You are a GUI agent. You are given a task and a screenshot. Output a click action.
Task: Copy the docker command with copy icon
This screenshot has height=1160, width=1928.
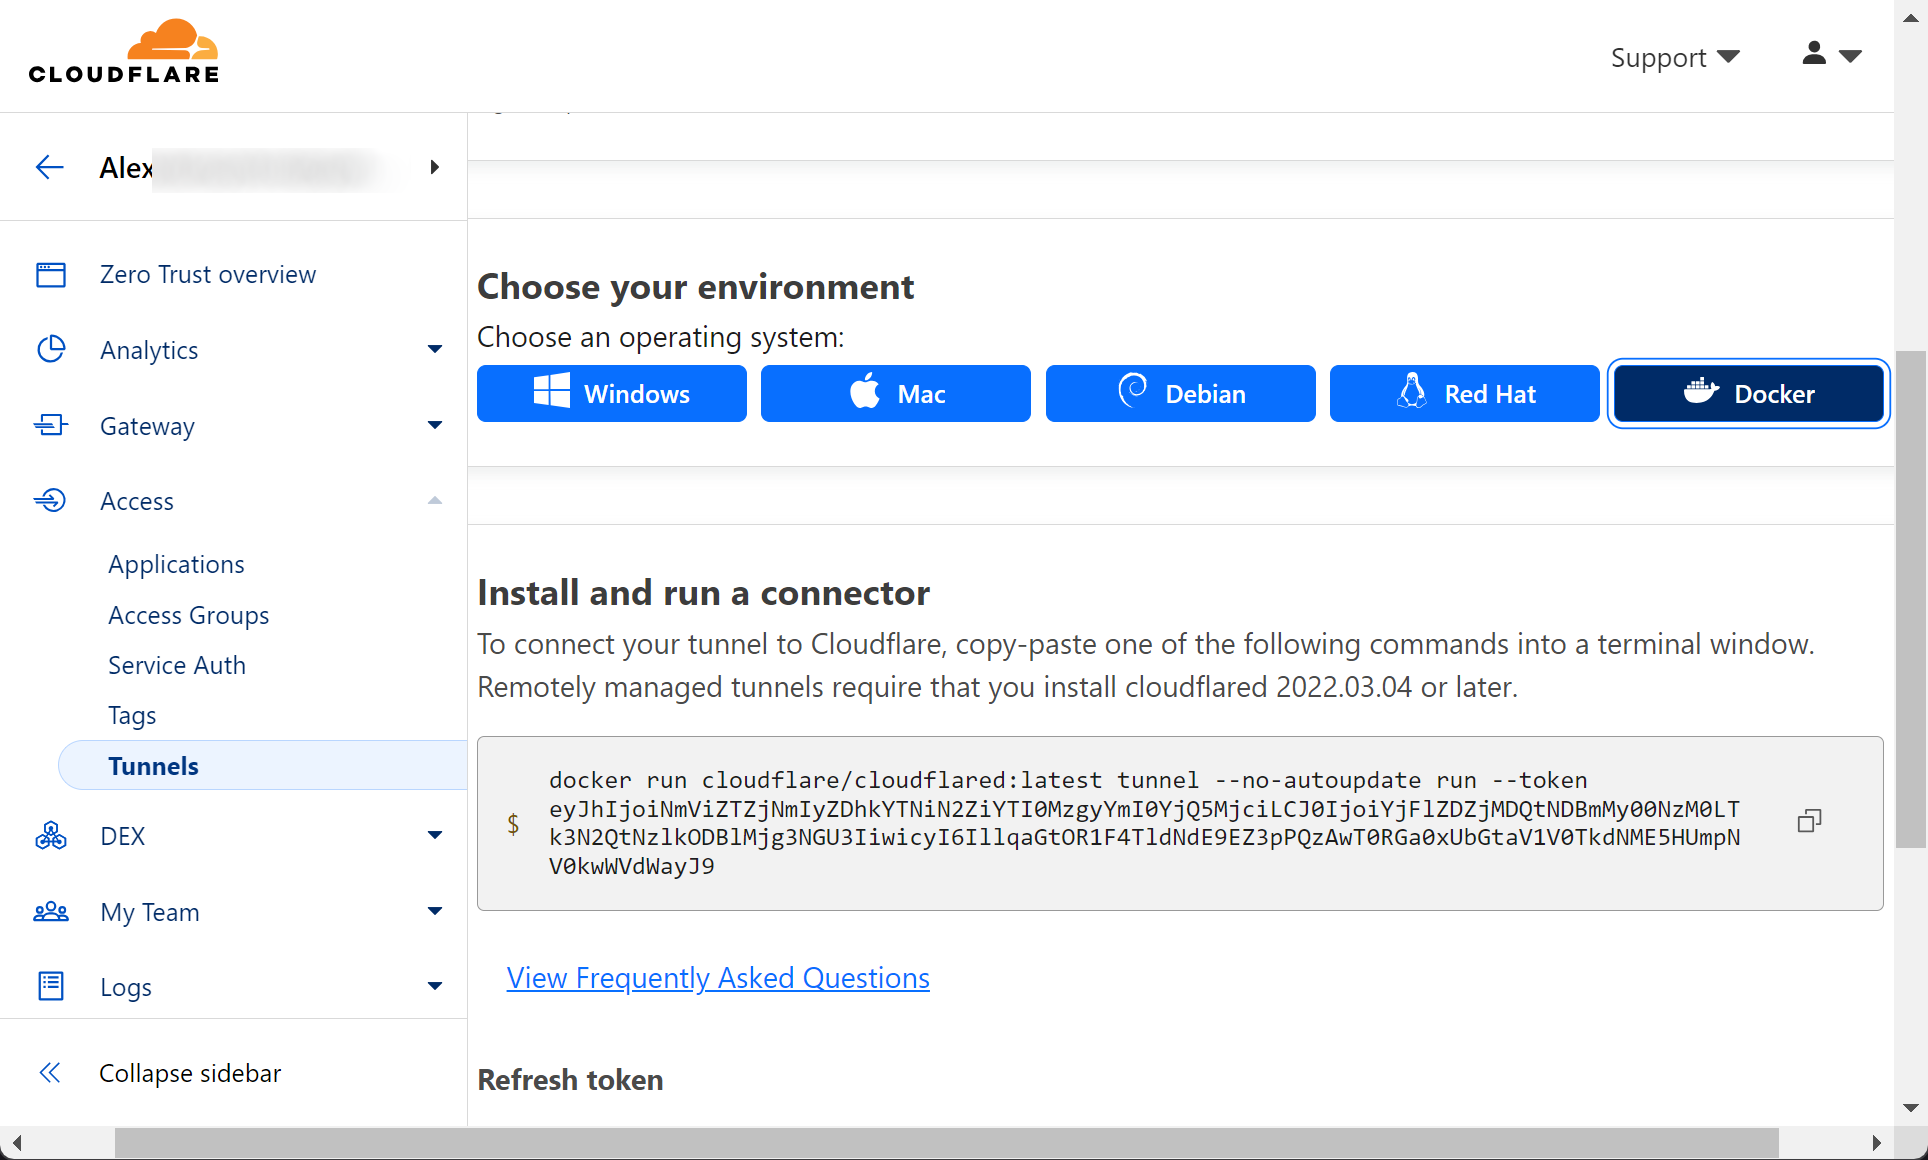pyautogui.click(x=1809, y=822)
